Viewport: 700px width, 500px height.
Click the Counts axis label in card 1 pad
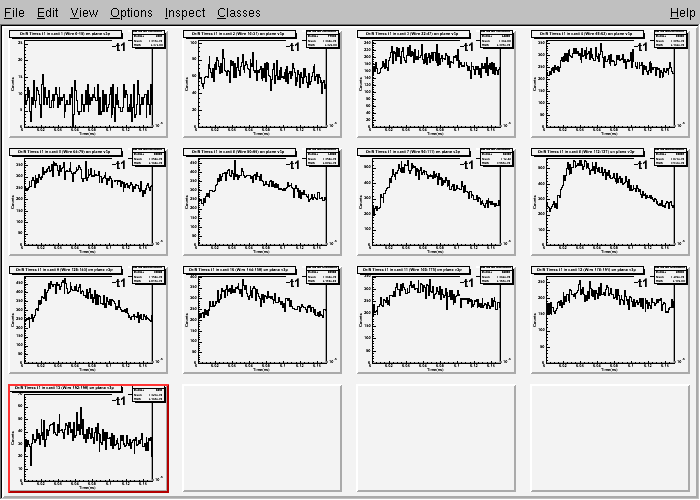pyautogui.click(x=12, y=84)
